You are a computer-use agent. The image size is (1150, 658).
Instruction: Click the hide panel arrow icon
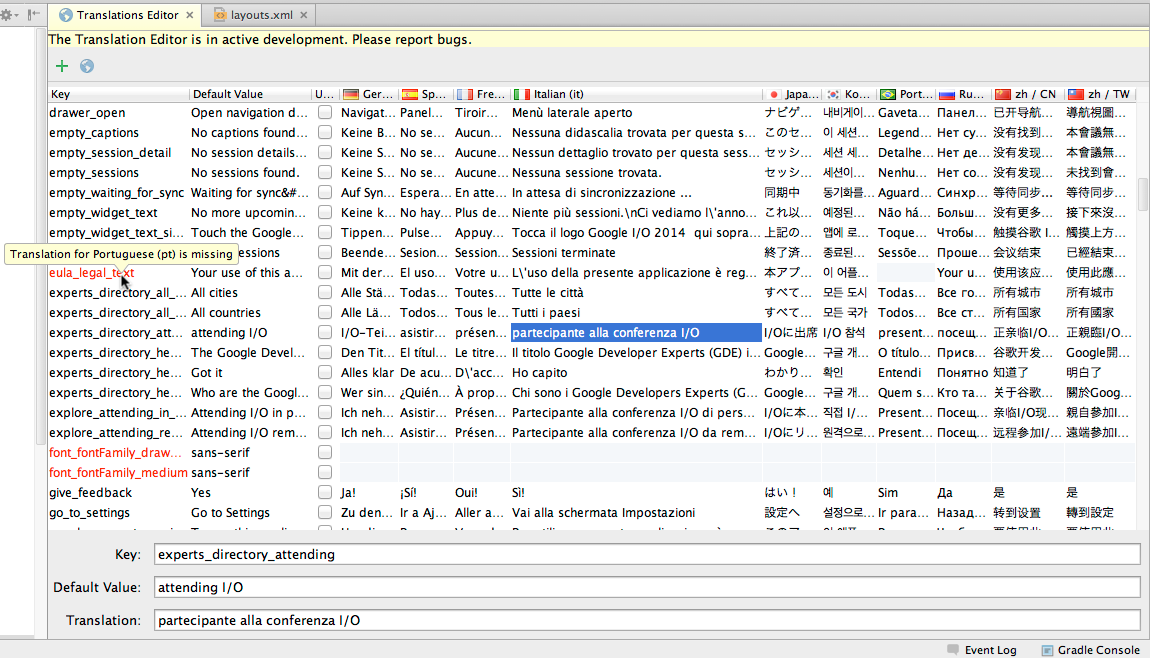[x=34, y=15]
